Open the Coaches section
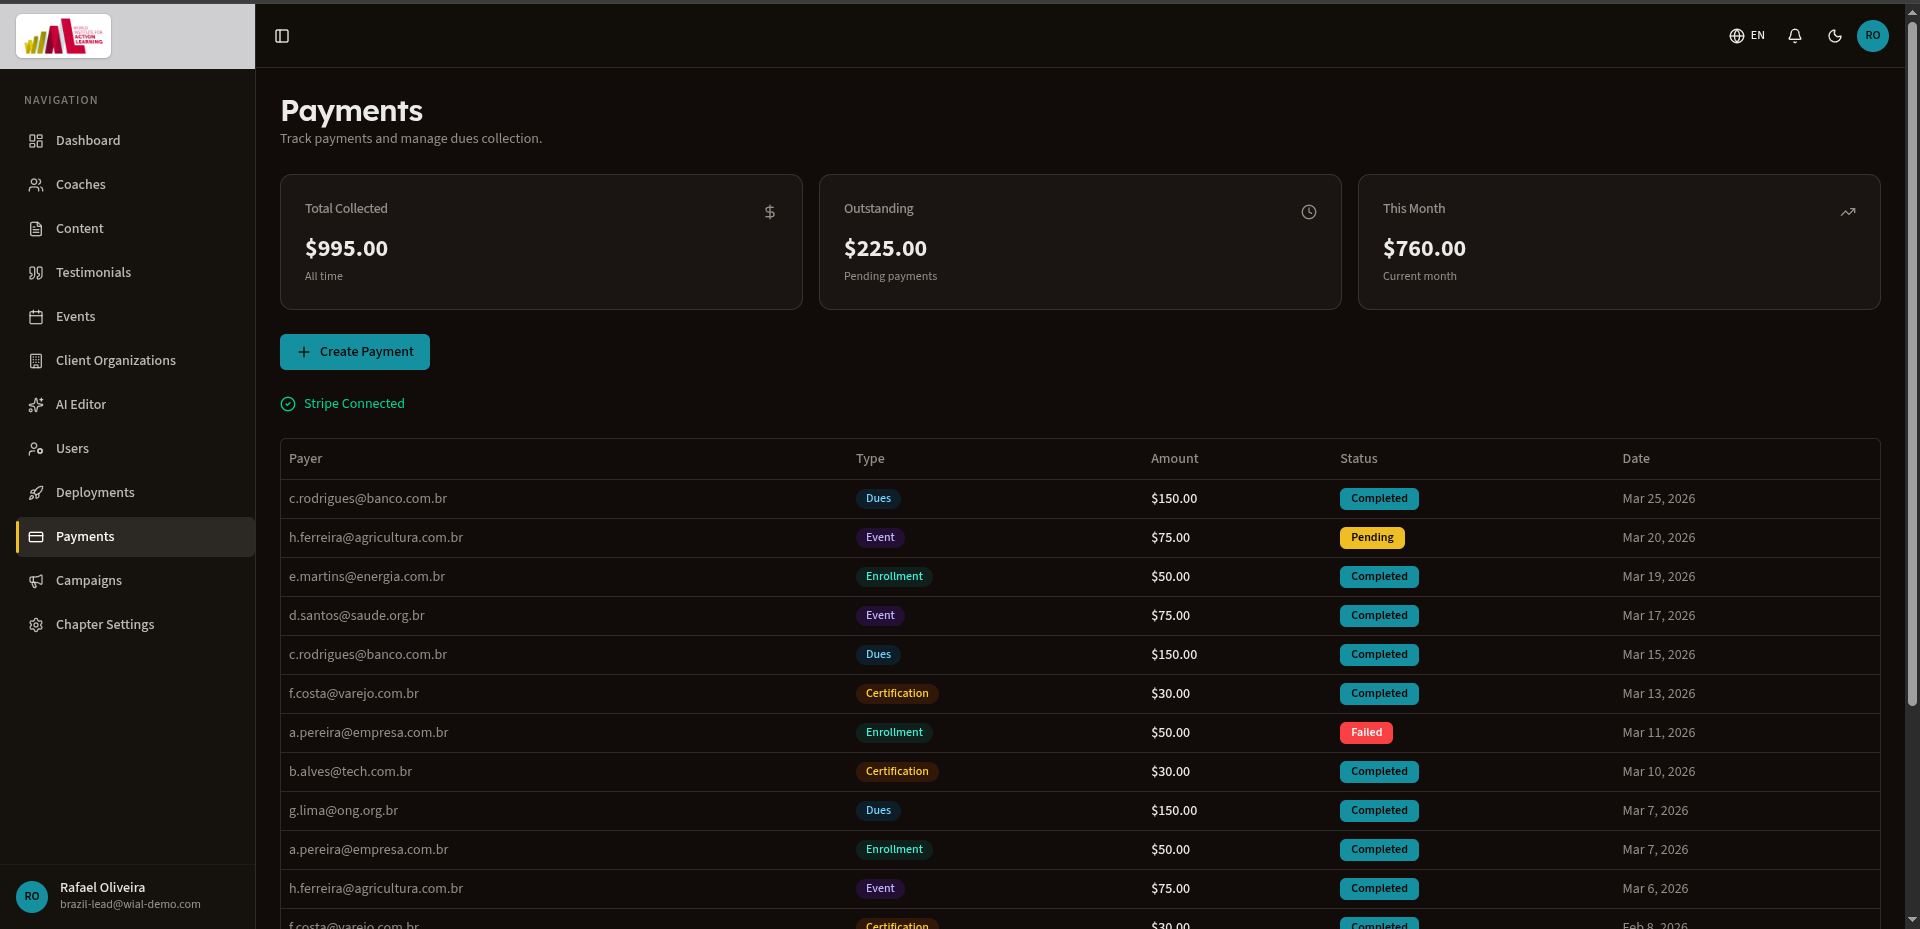 [135, 185]
